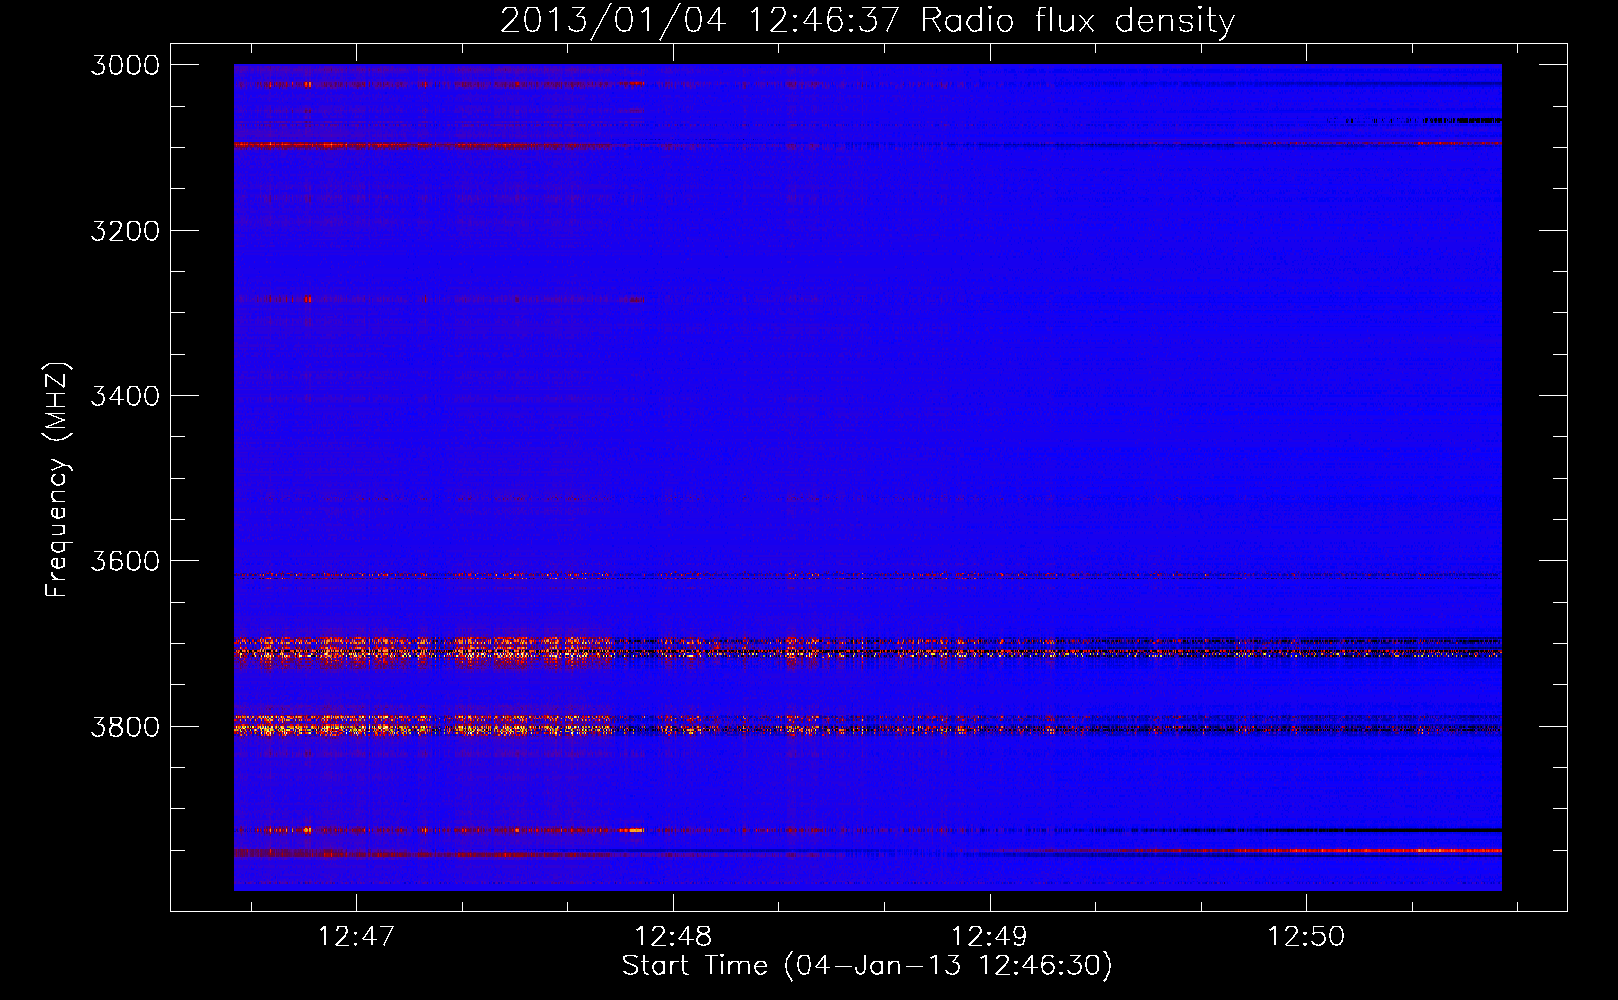The height and width of the screenshot is (1000, 1618).
Task: Click the "Frequency (MHZ)" axis title
Action: pyautogui.click(x=58, y=480)
